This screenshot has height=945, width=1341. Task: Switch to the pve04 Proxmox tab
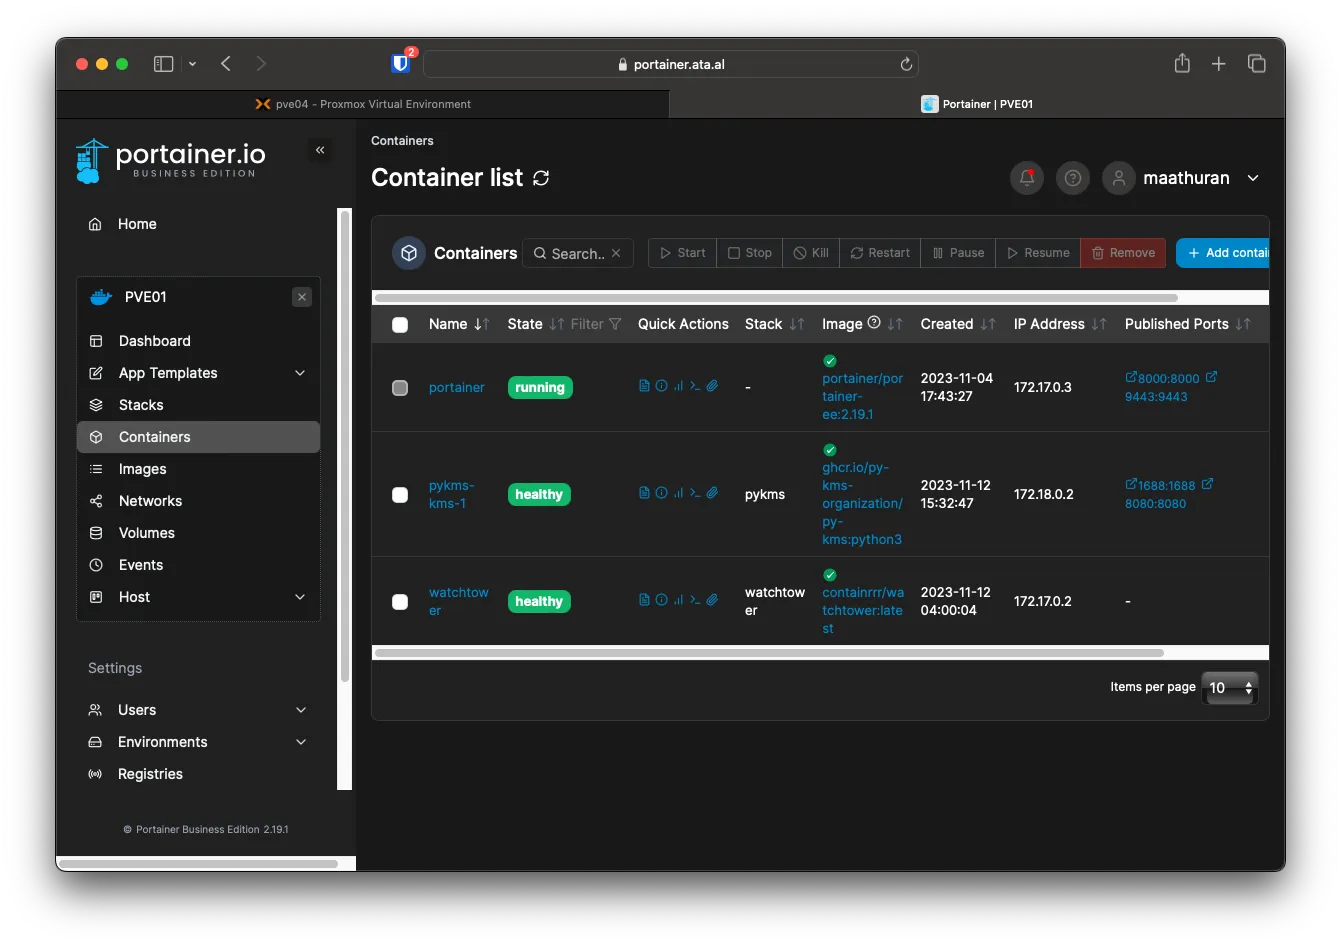click(x=362, y=104)
